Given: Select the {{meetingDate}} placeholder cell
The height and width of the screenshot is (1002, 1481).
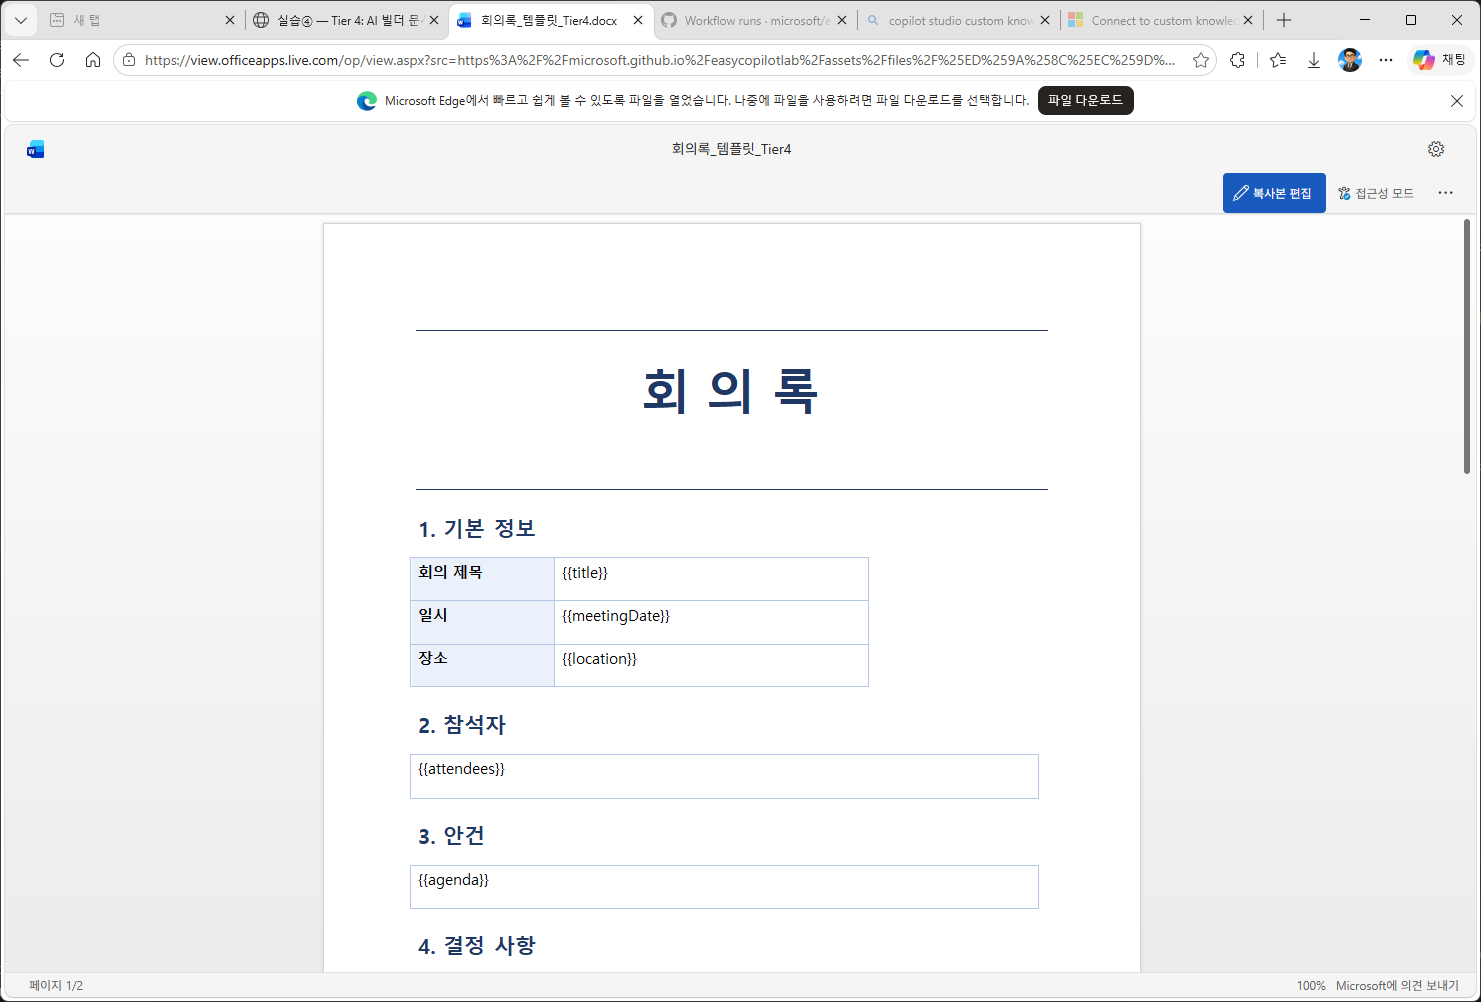Looking at the screenshot, I should click(x=711, y=622).
